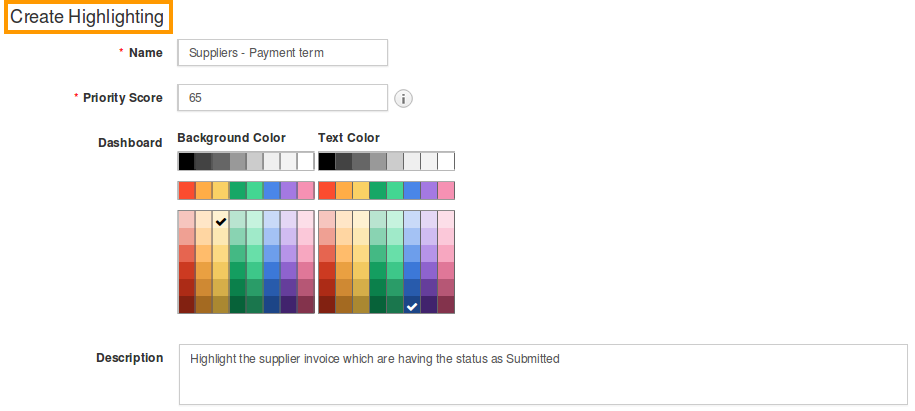This screenshot has height=411, width=915.
Task: Click the Description label
Action: [x=130, y=358]
